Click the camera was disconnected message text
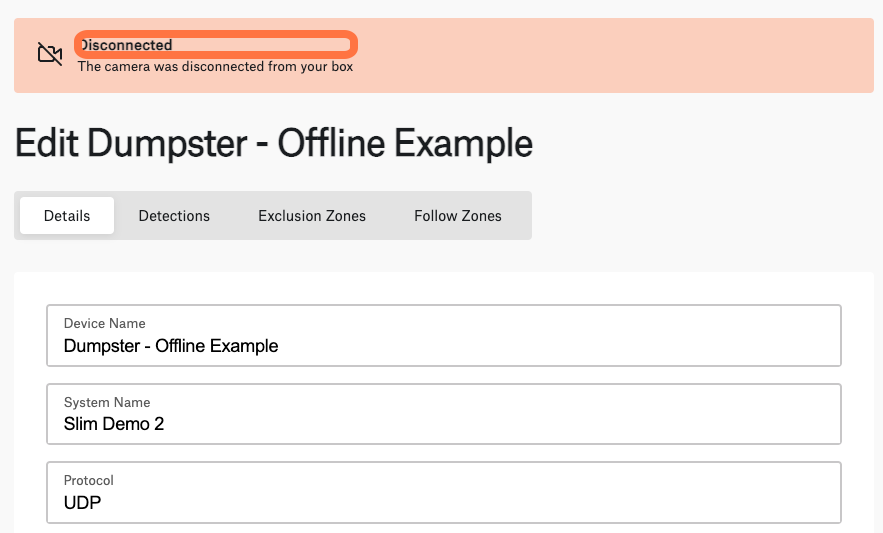The height and width of the screenshot is (533, 883). pyautogui.click(x=215, y=66)
